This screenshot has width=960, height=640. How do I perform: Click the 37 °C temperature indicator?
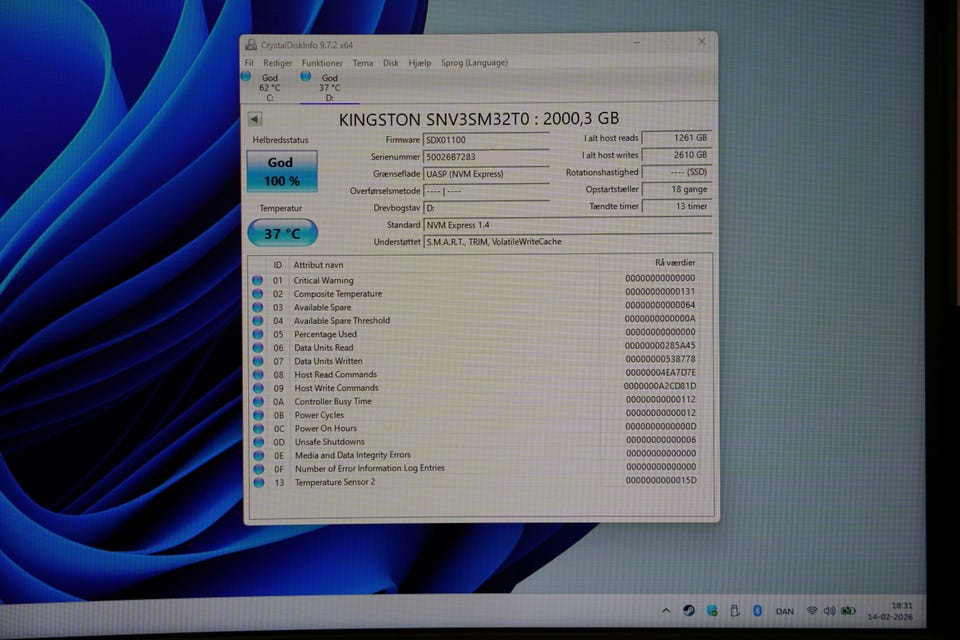click(282, 234)
